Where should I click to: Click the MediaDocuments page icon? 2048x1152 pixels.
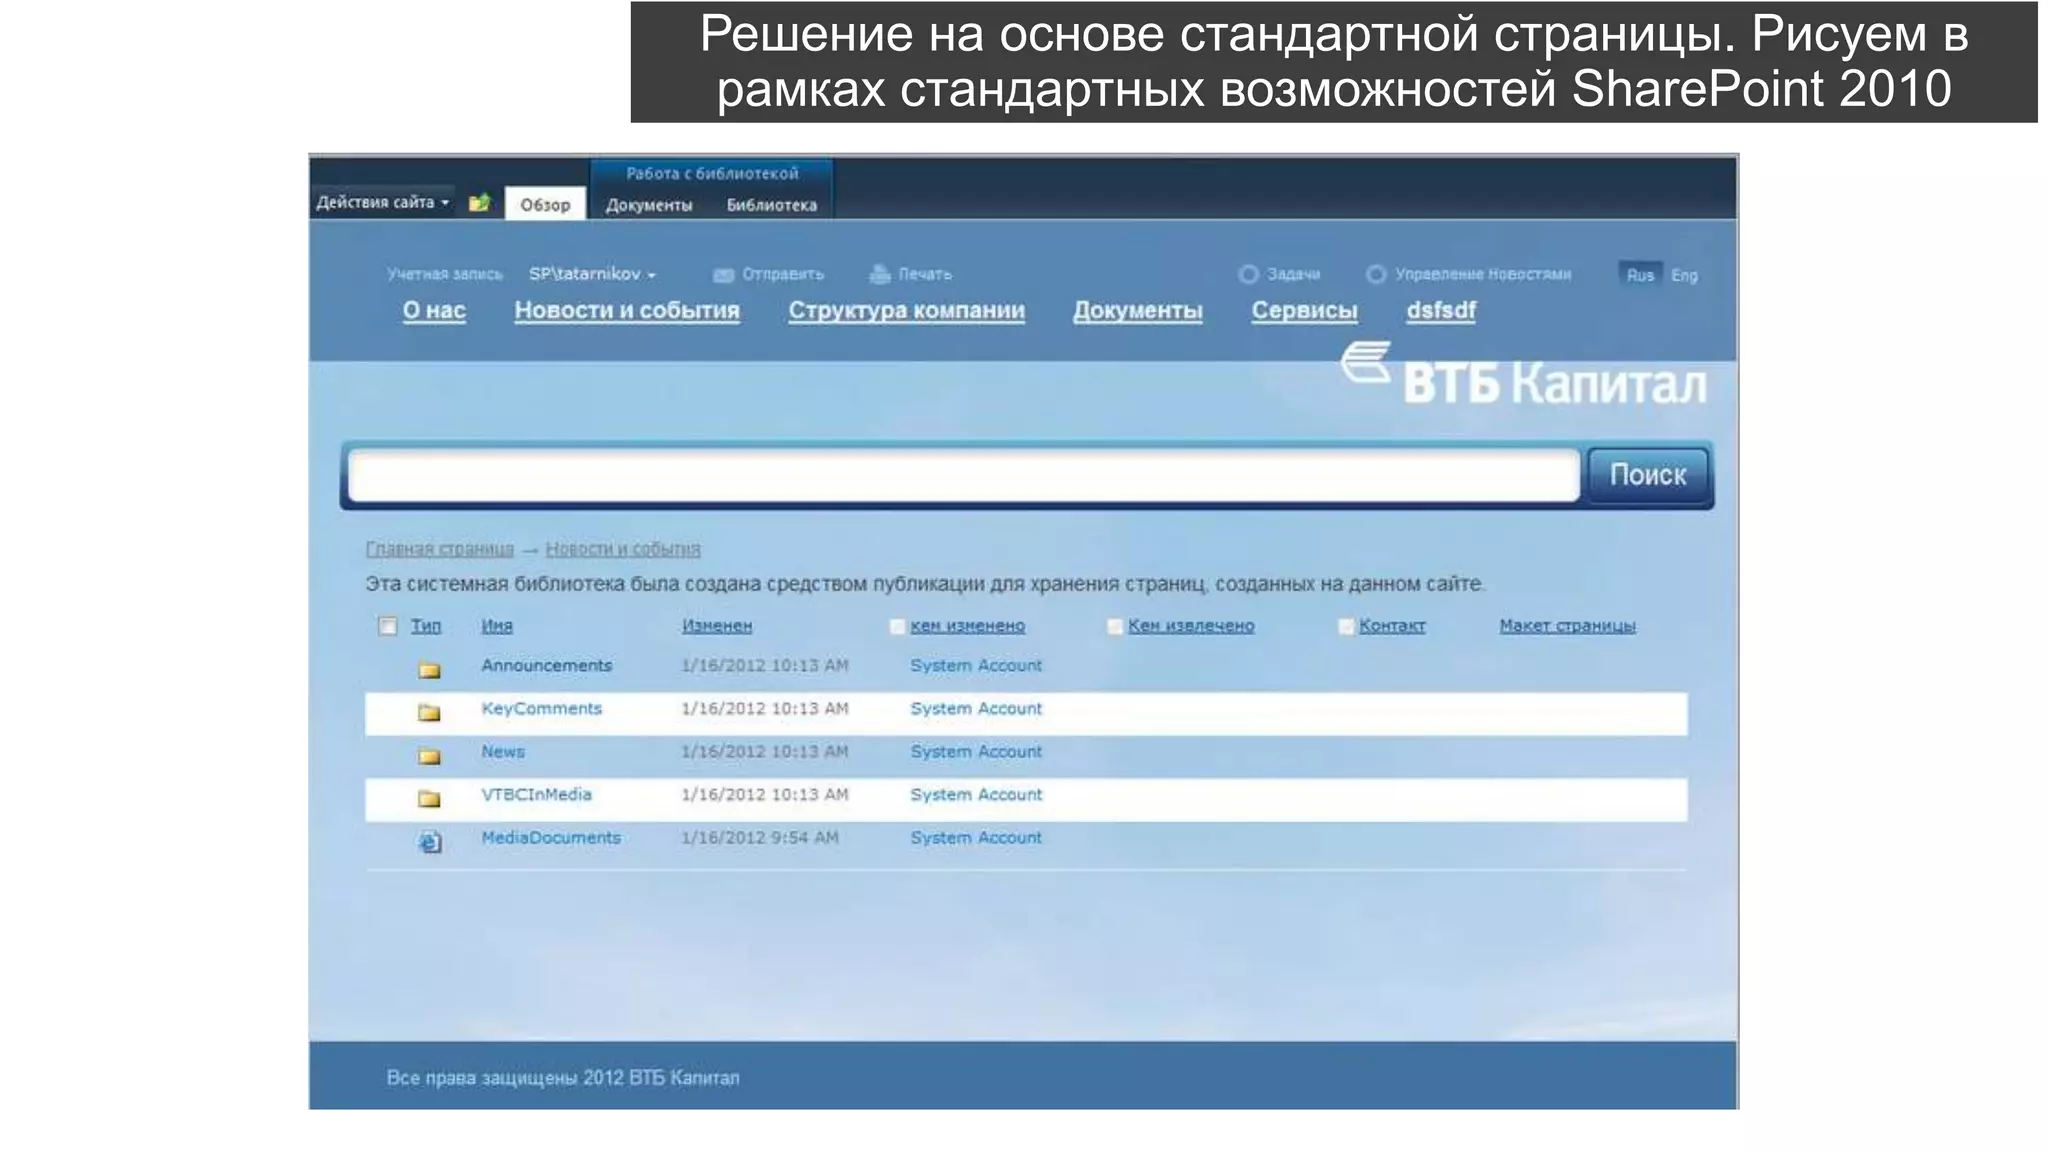click(430, 842)
